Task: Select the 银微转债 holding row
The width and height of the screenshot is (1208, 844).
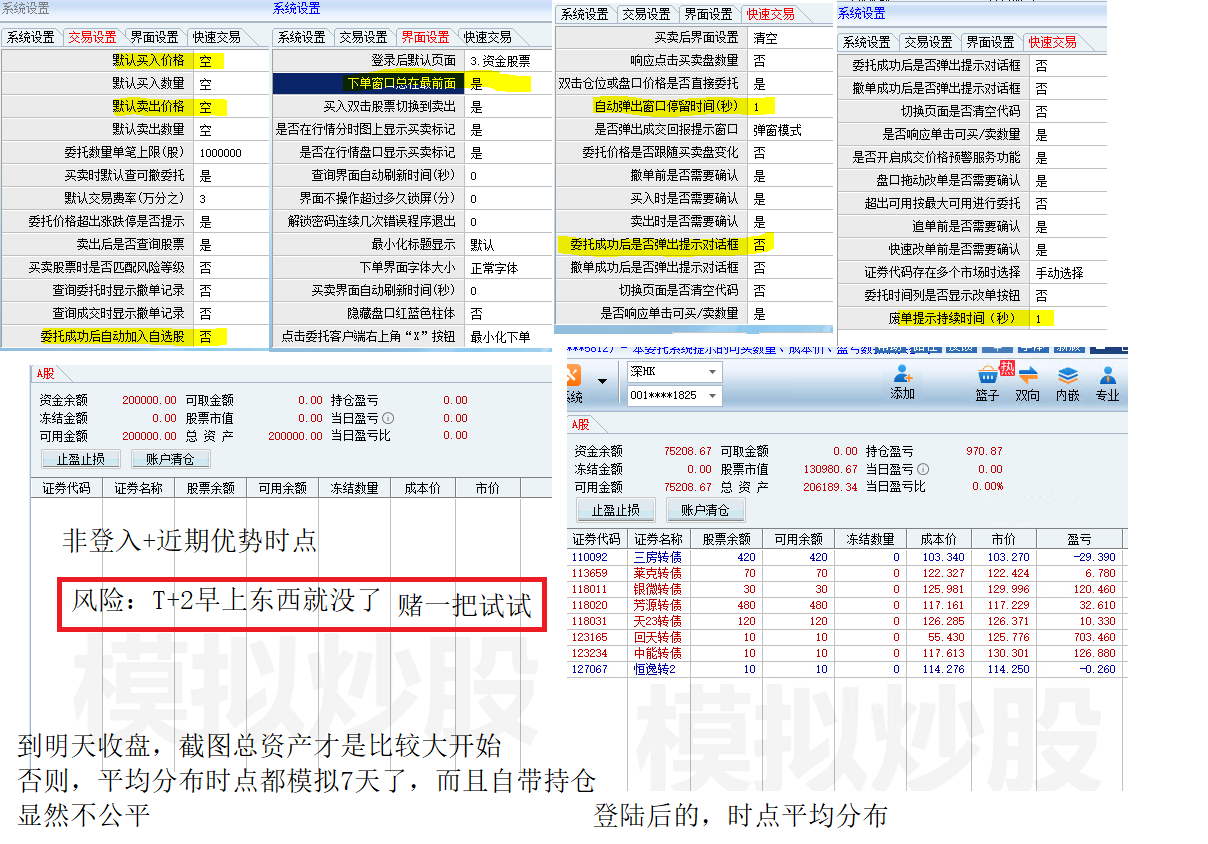Action: tap(846, 589)
